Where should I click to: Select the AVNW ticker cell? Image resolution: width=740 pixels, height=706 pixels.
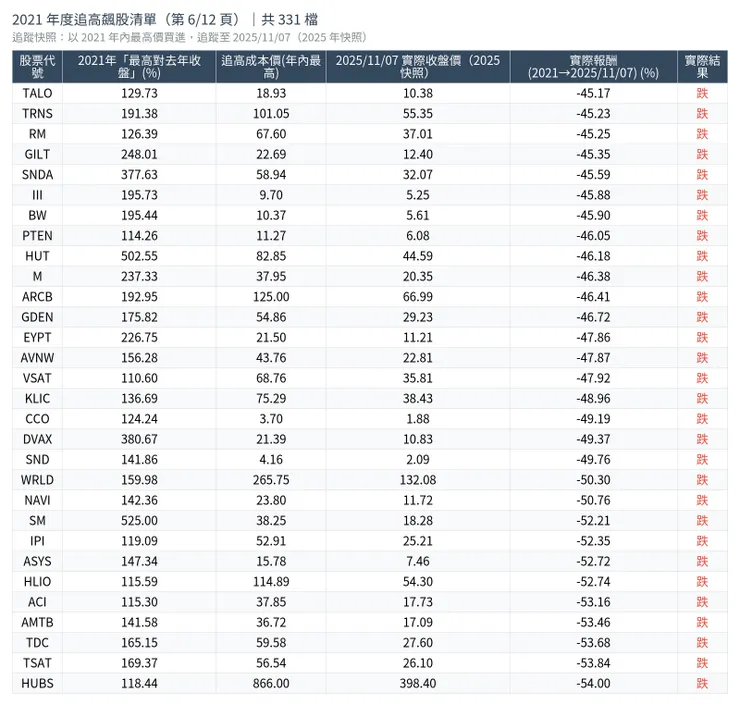[x=37, y=358]
